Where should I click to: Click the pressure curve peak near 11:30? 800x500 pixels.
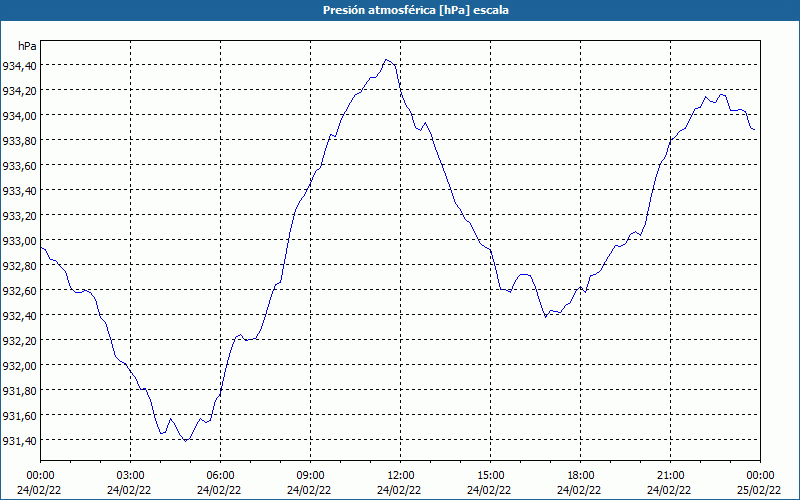coord(386,60)
